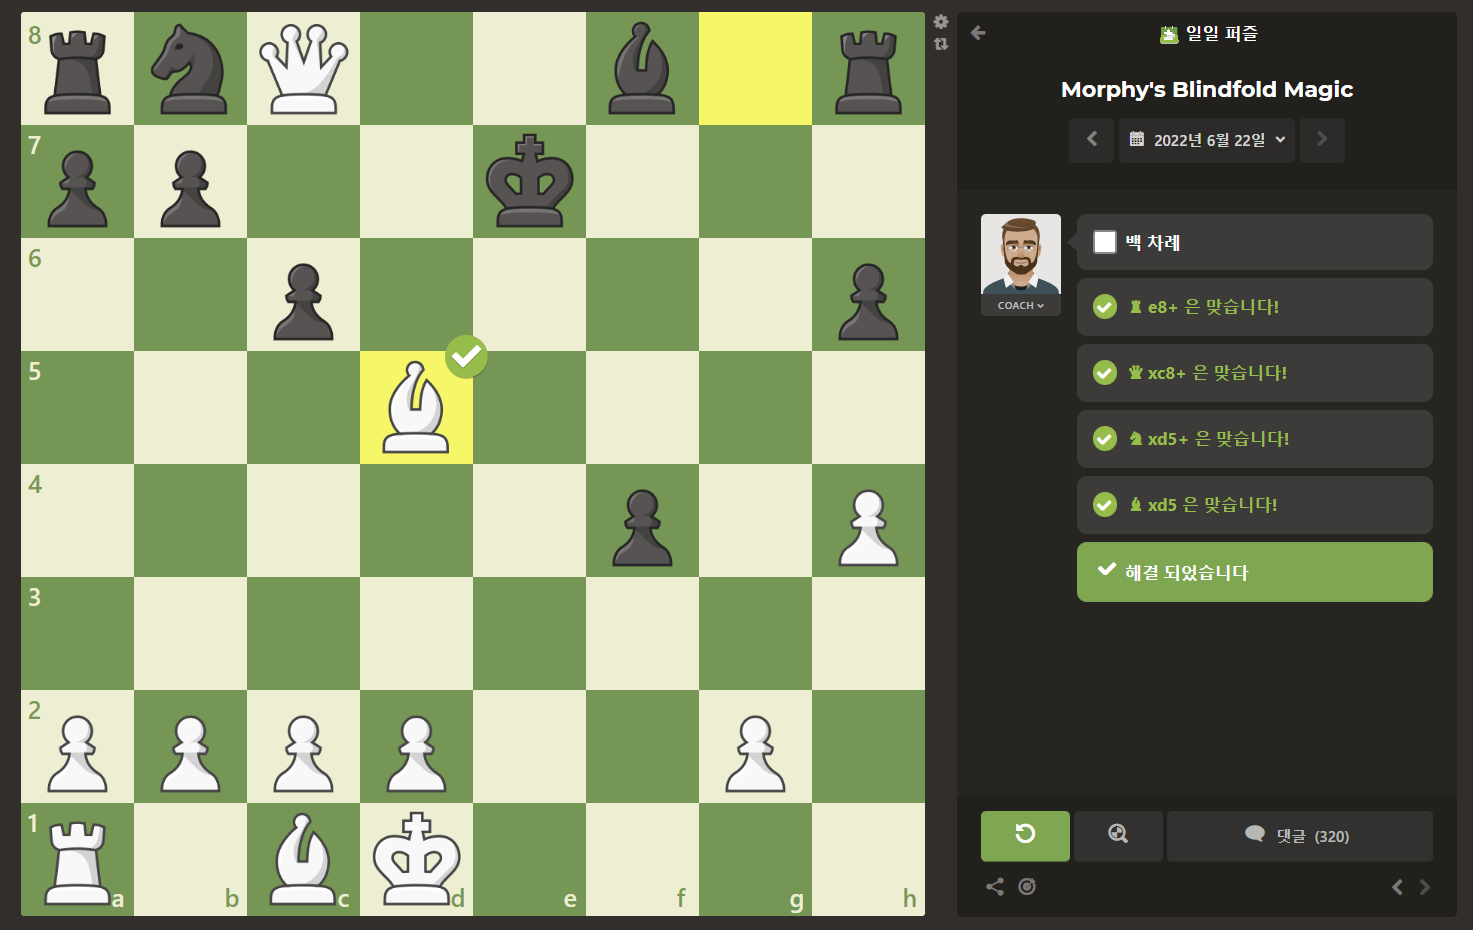The width and height of the screenshot is (1473, 930).
Task: Click the green solved banner 해결 되었습니다
Action: [1255, 572]
